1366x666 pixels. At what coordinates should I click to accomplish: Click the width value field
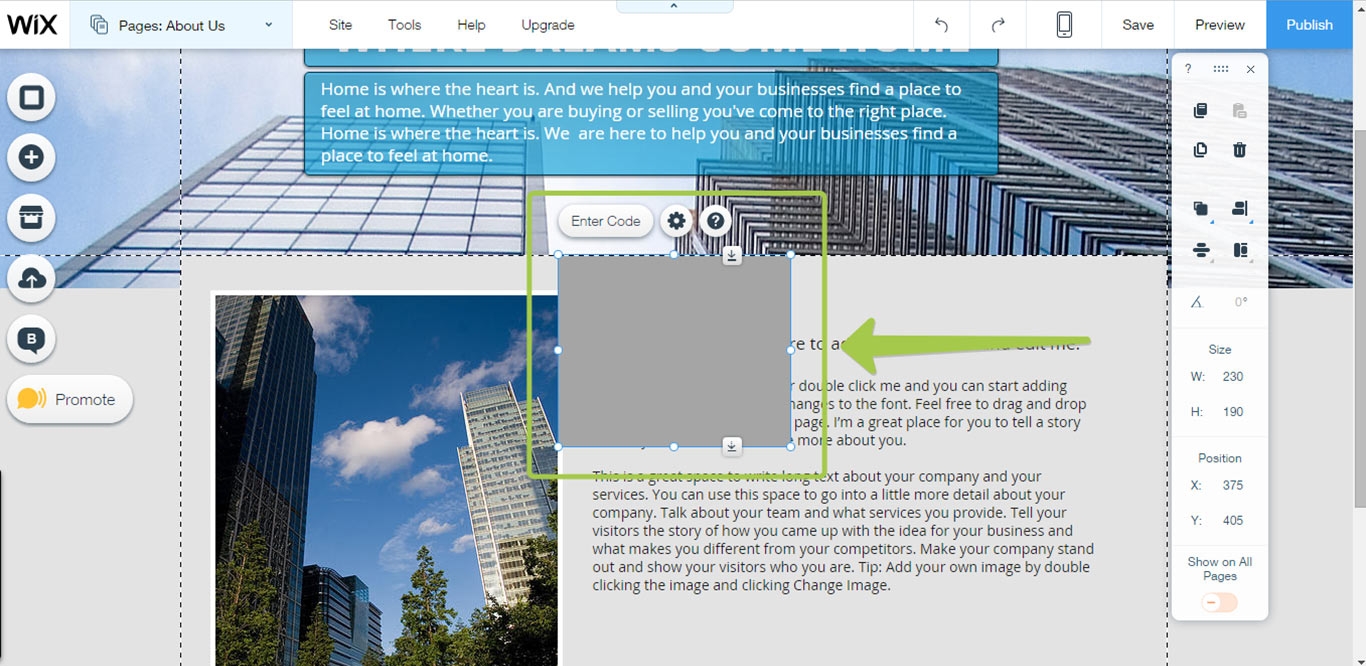pos(1232,377)
